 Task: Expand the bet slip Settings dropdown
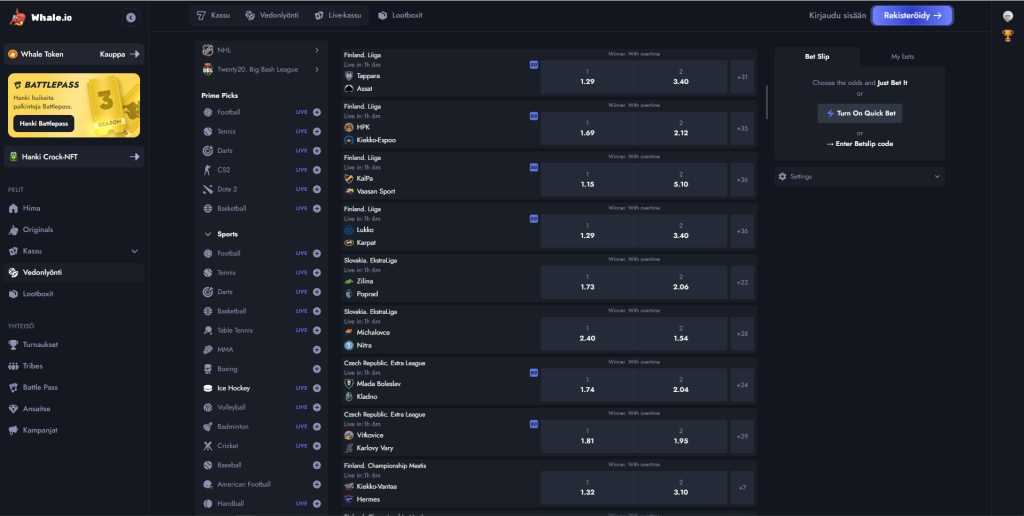pos(937,176)
